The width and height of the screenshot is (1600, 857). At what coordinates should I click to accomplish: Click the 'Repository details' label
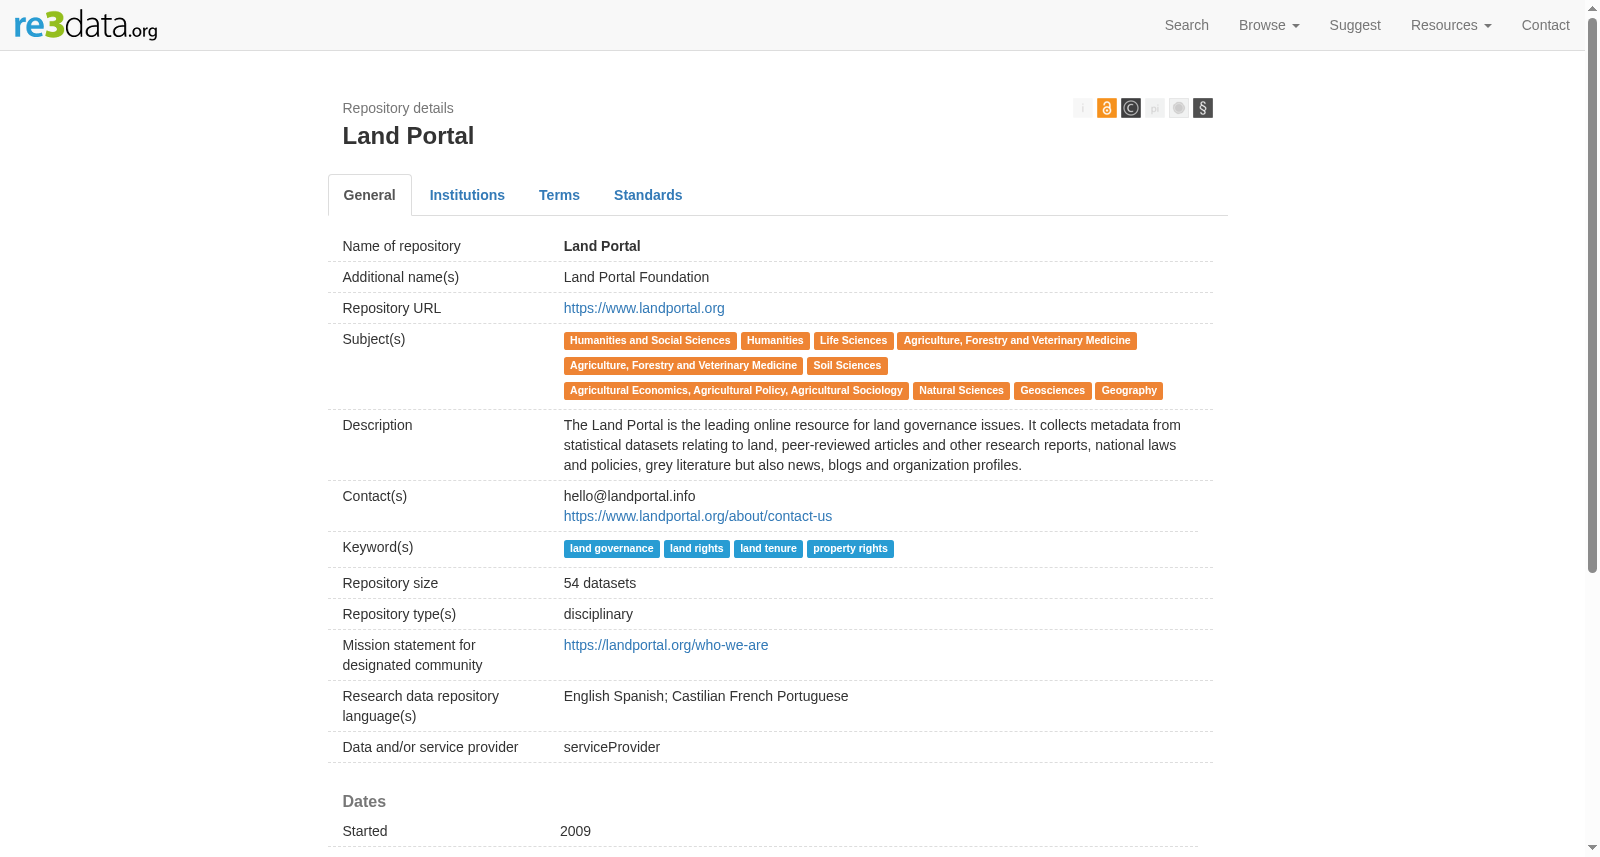click(397, 108)
